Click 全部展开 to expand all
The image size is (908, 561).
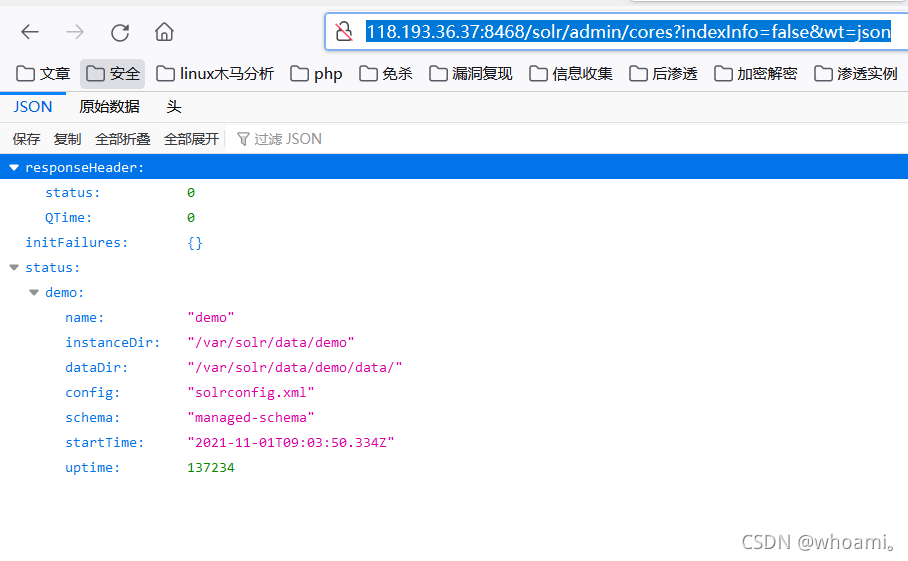coord(191,139)
